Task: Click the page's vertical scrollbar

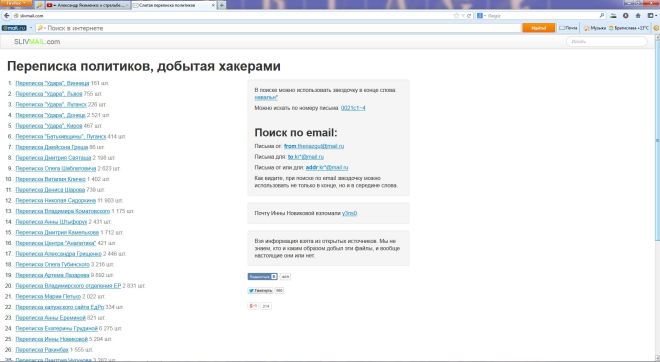Action: [x=657, y=139]
